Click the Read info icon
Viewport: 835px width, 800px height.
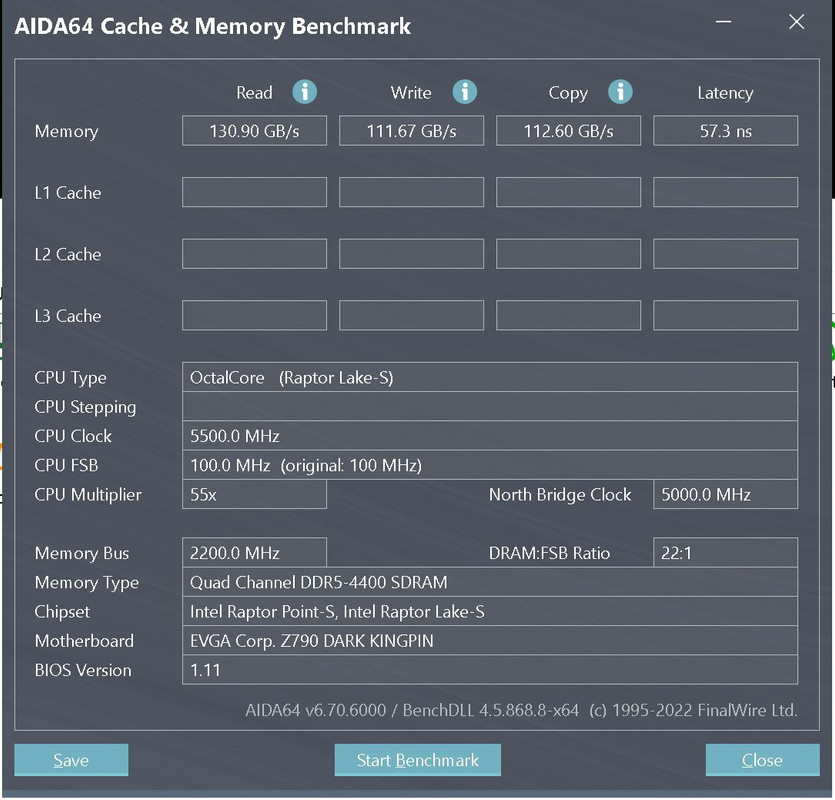305,92
